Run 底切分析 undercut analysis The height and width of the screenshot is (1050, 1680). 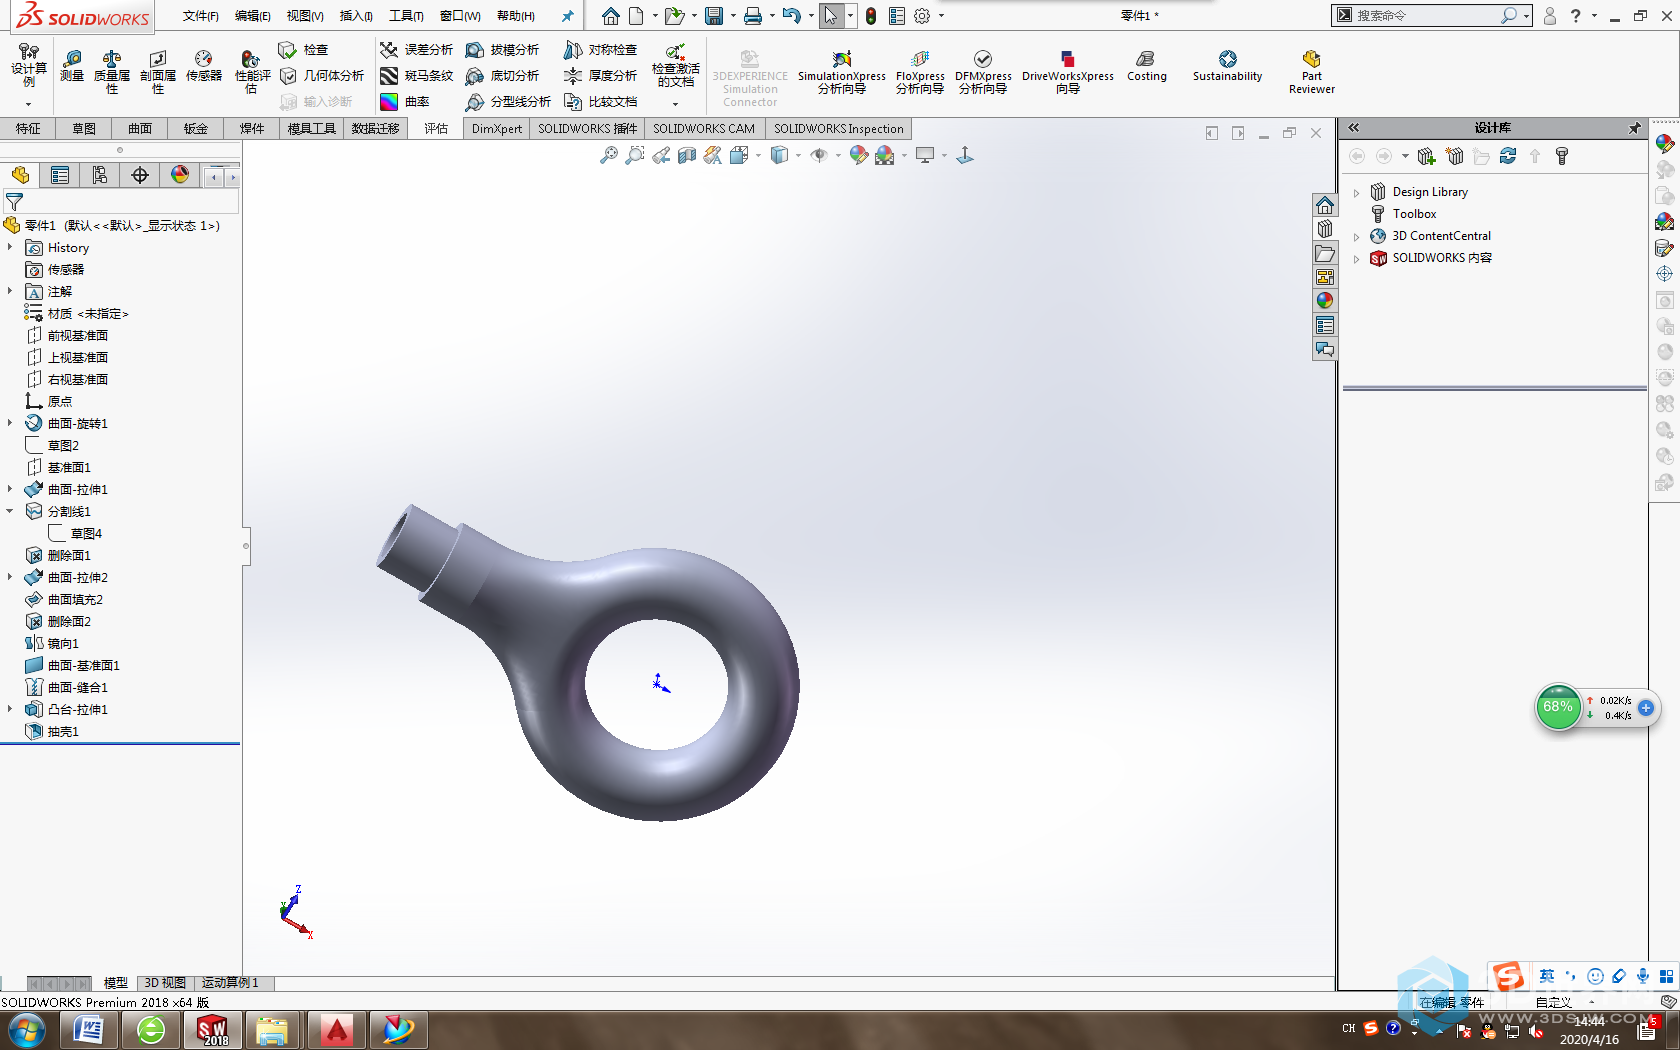(502, 75)
